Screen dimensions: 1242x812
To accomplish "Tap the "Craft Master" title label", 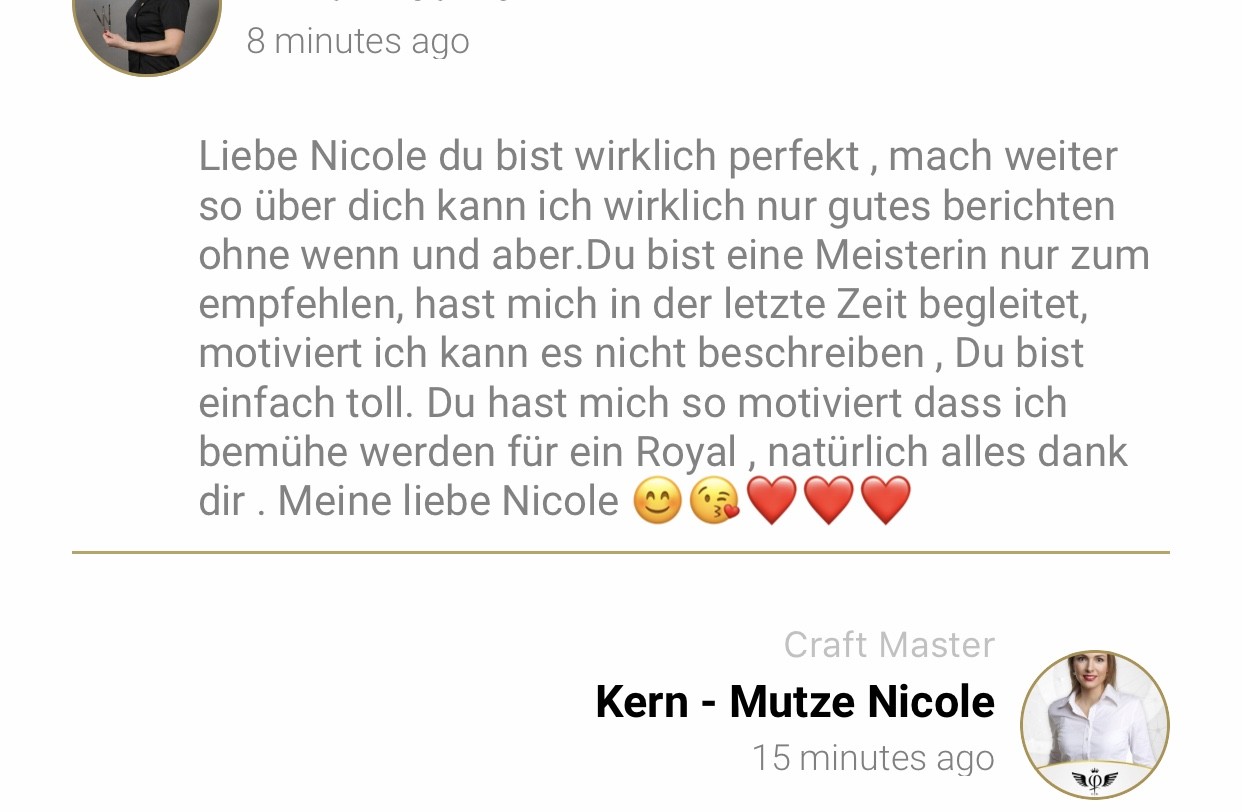I will coord(889,645).
